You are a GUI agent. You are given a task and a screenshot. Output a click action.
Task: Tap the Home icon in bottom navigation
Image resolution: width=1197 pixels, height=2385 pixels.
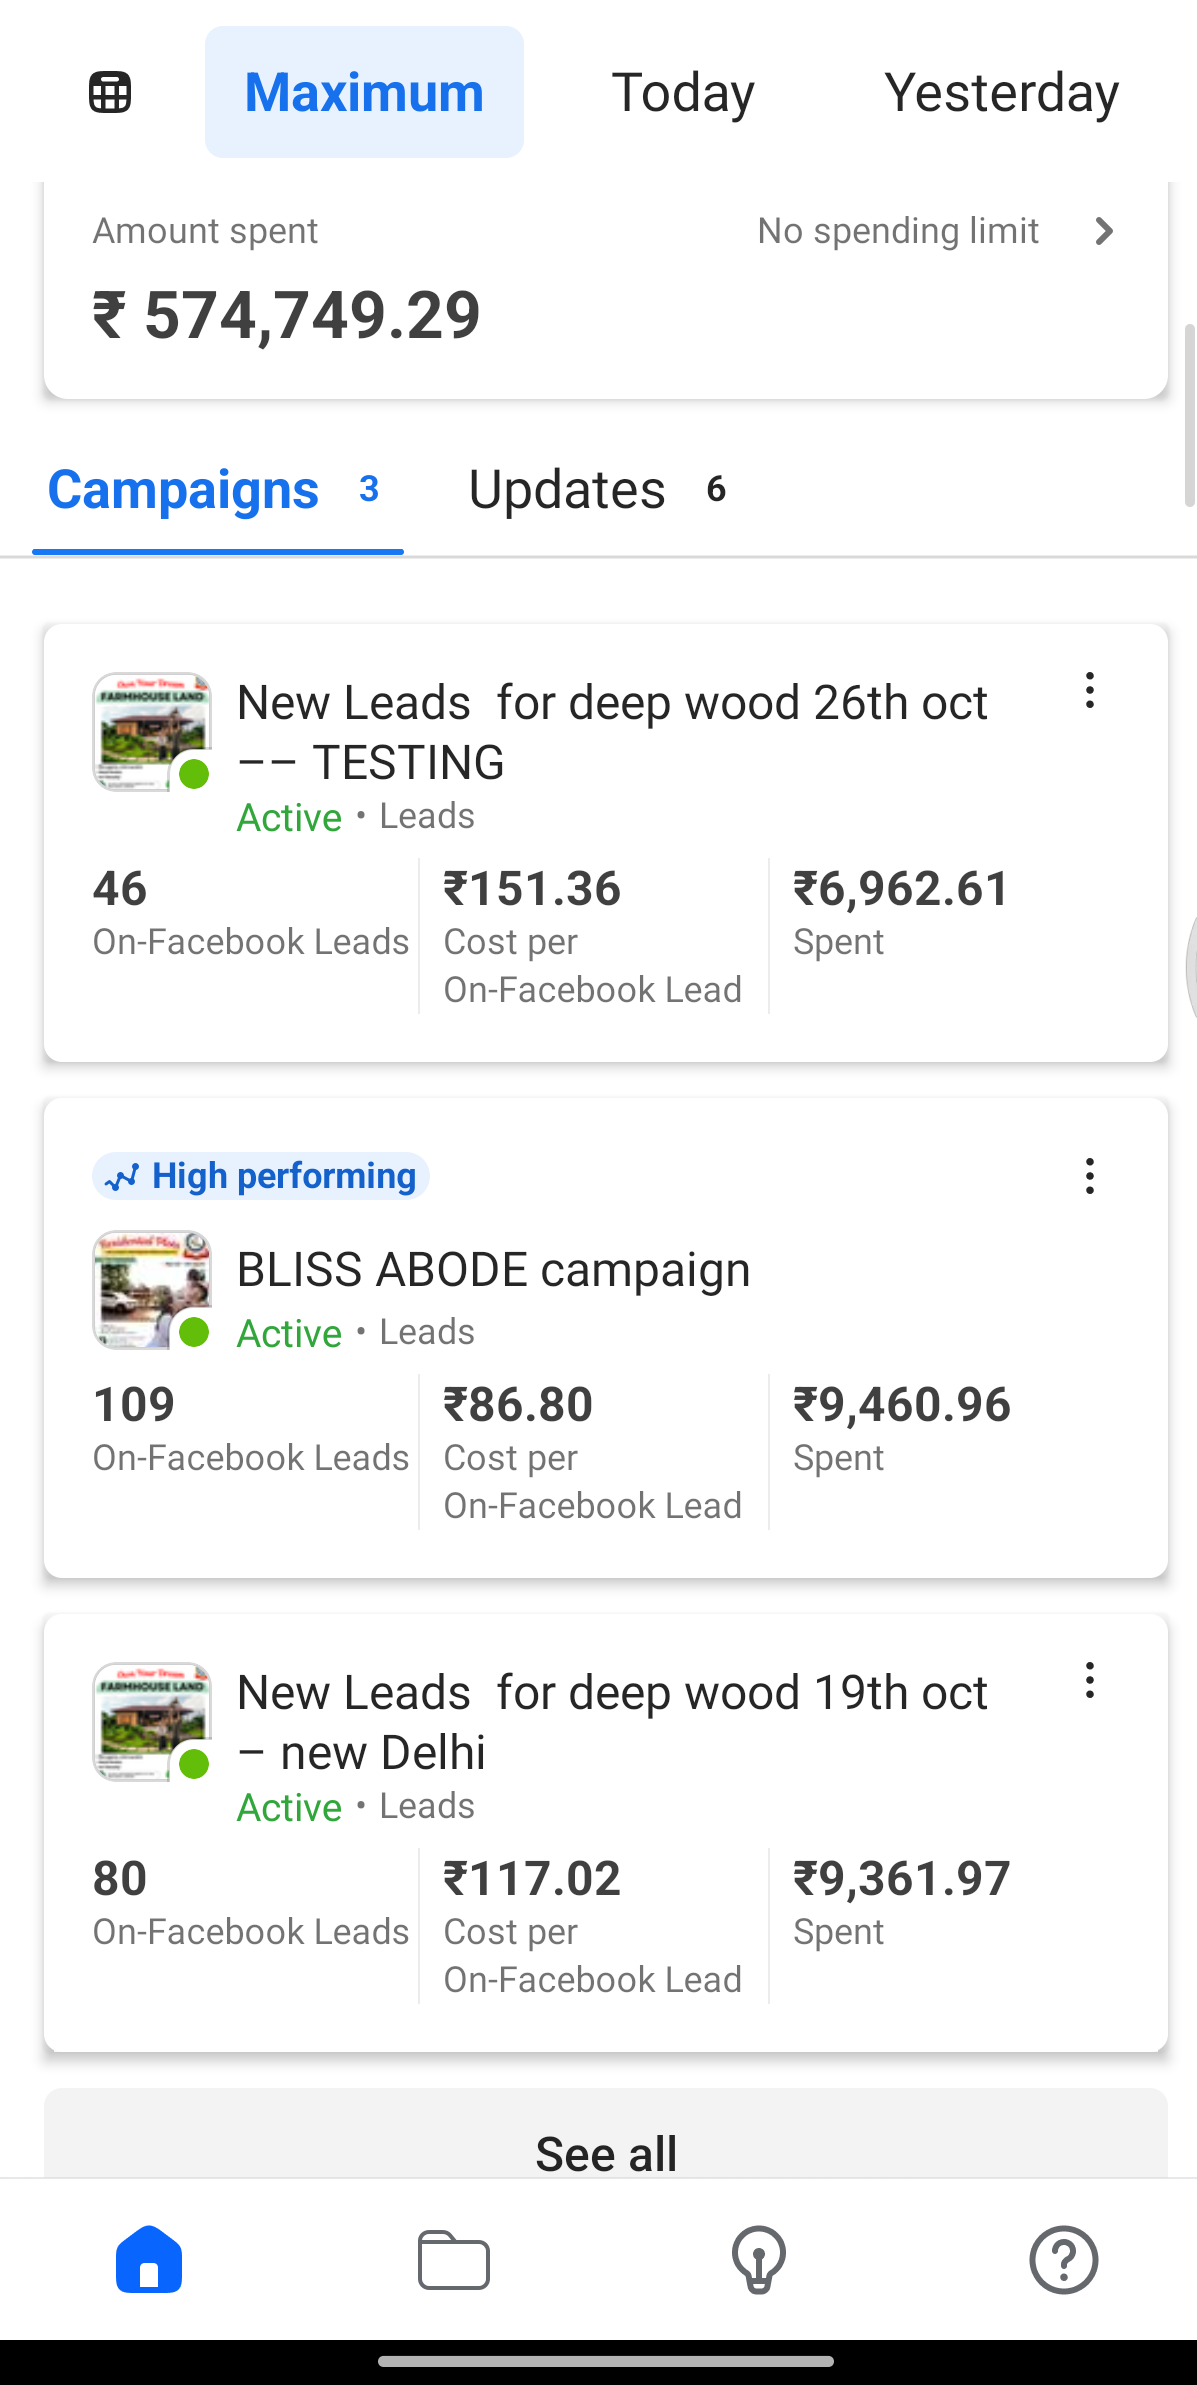[x=149, y=2259]
